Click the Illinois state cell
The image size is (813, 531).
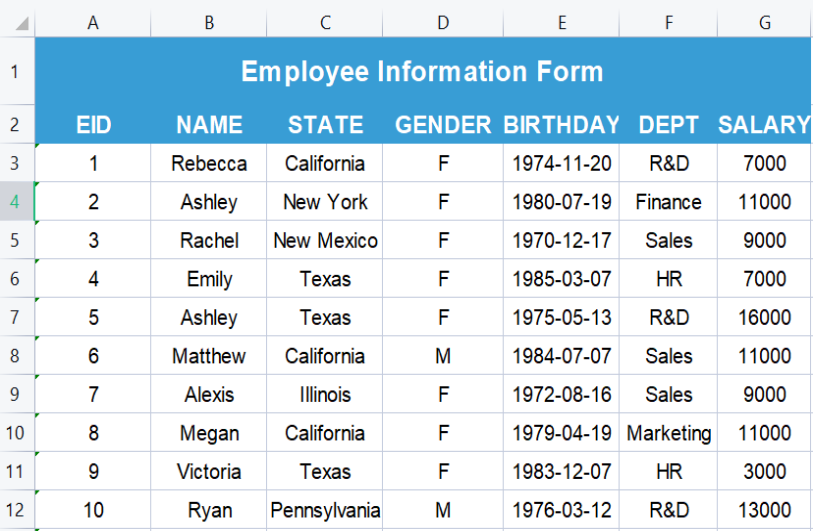click(x=325, y=394)
